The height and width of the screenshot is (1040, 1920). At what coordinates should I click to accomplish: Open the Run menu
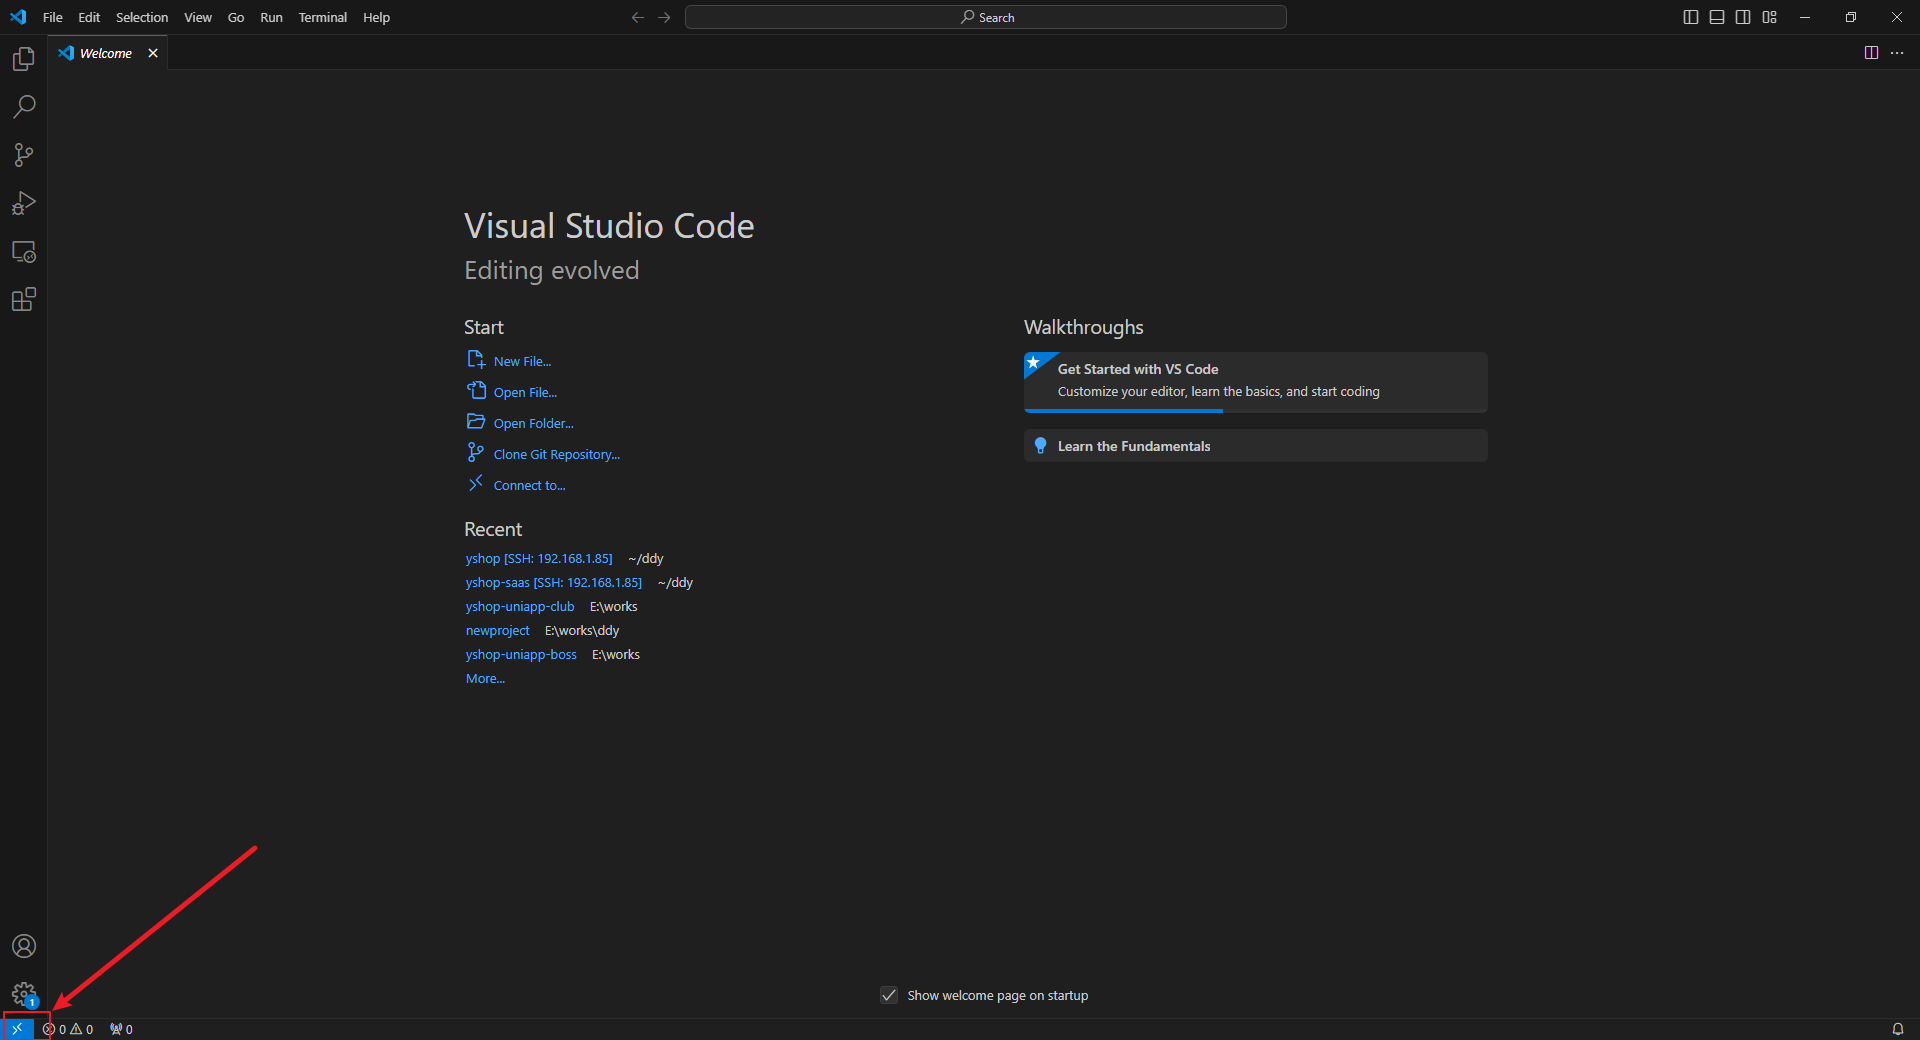coord(271,17)
